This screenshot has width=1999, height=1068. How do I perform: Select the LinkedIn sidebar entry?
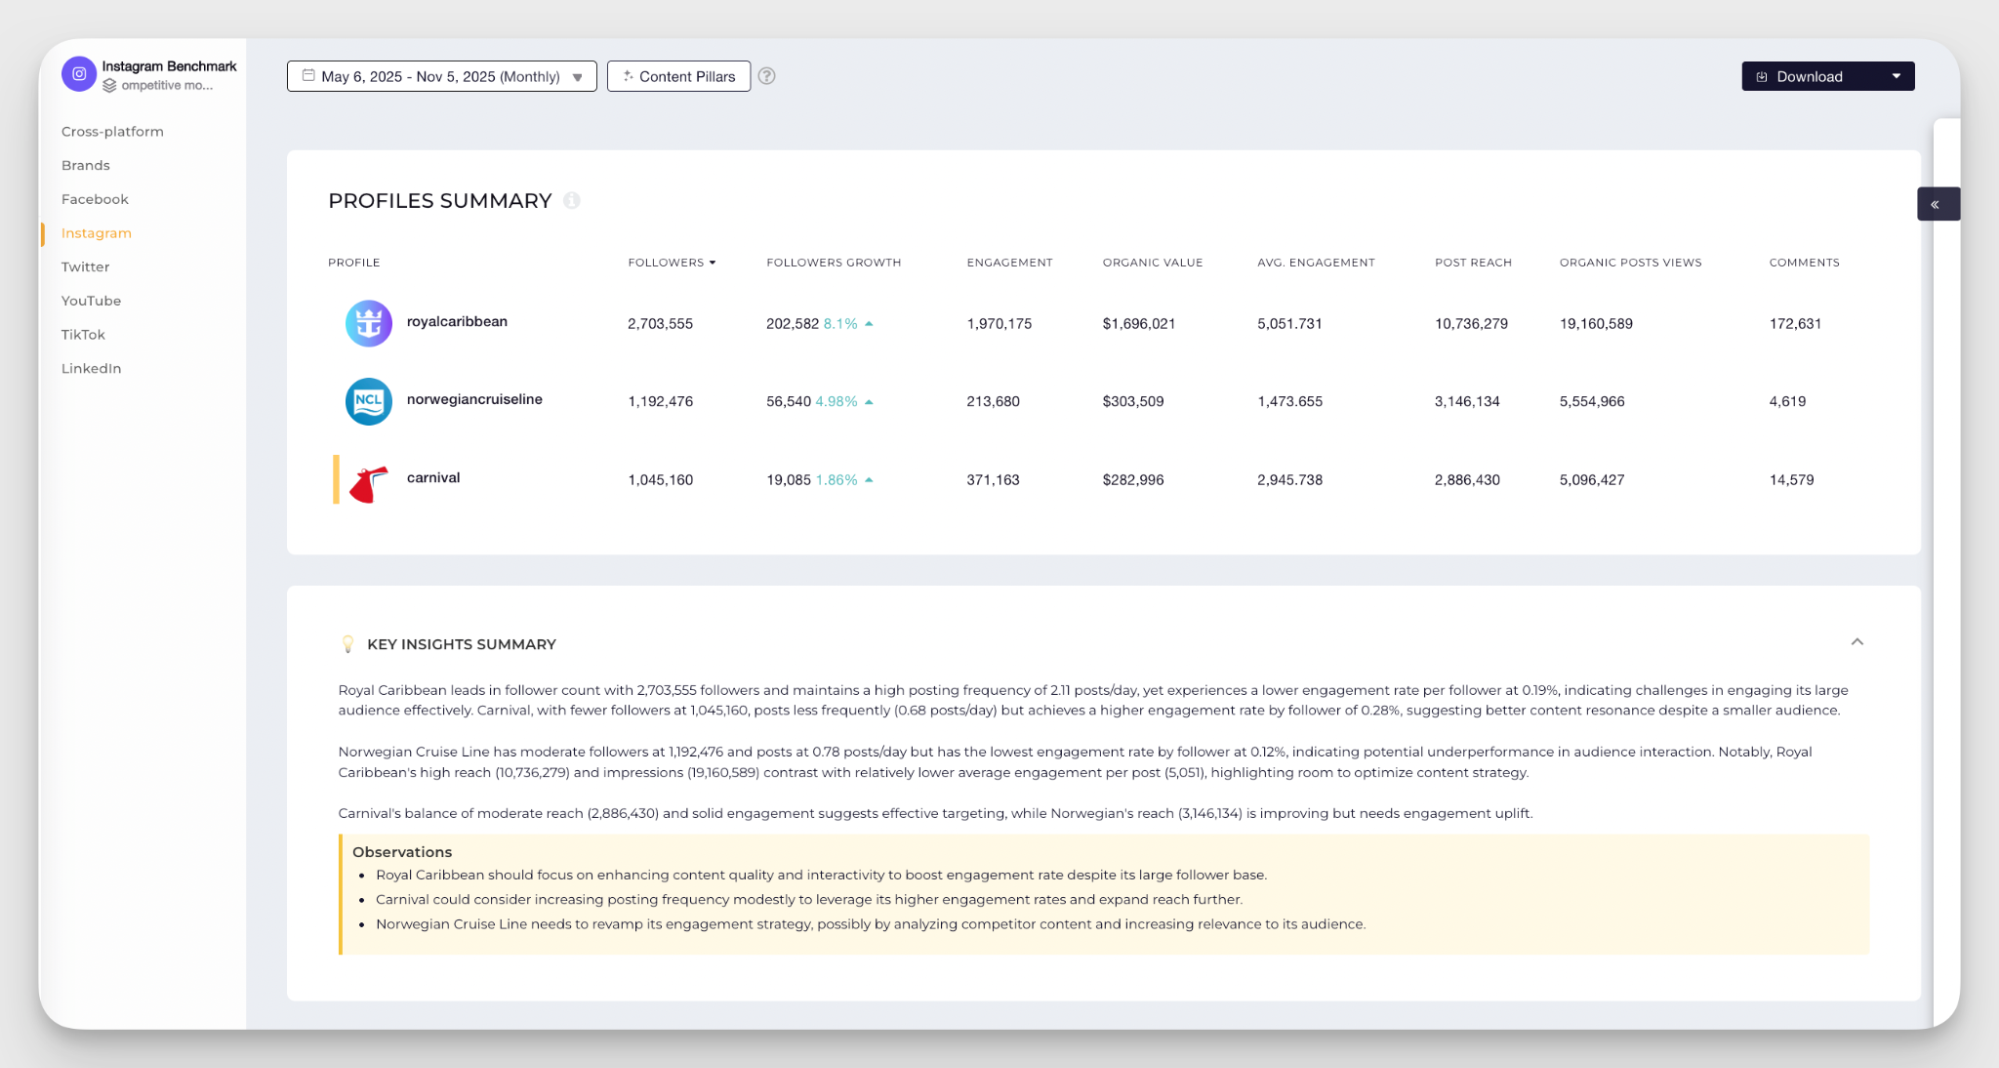point(91,368)
